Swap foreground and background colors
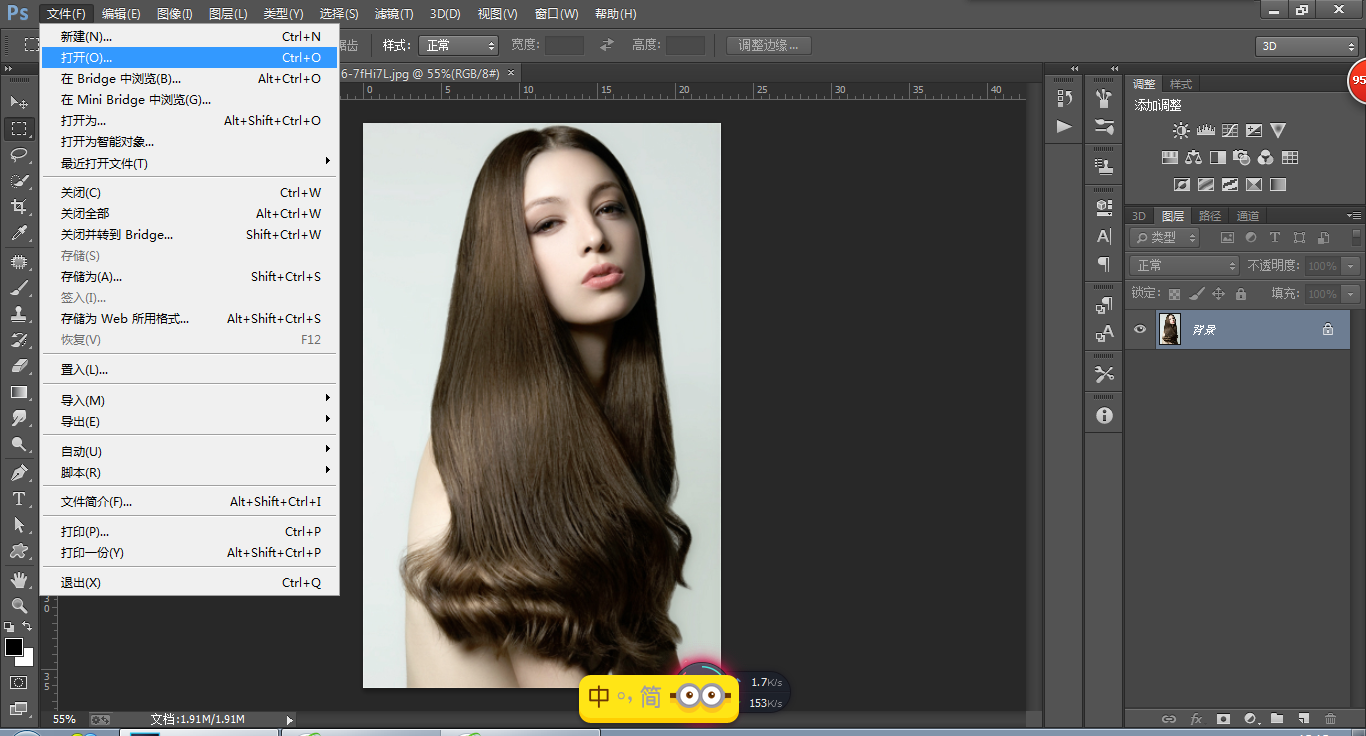 27,627
